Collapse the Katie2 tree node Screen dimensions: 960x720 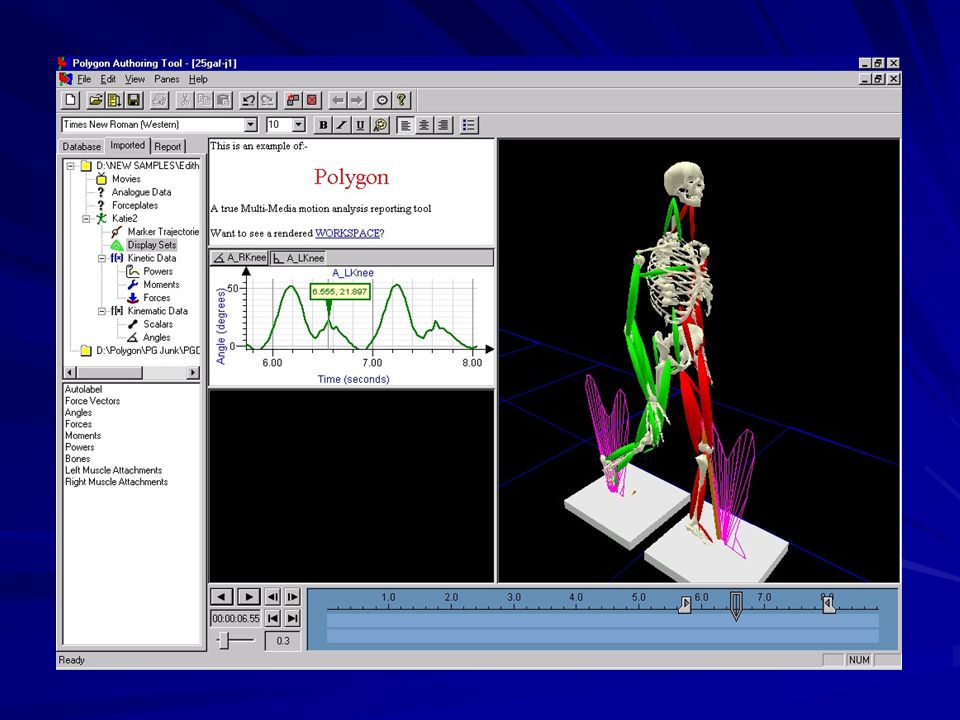point(86,219)
